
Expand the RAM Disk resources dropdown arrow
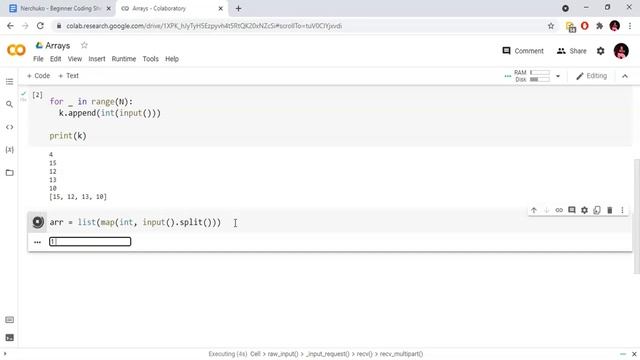pyautogui.click(x=558, y=76)
